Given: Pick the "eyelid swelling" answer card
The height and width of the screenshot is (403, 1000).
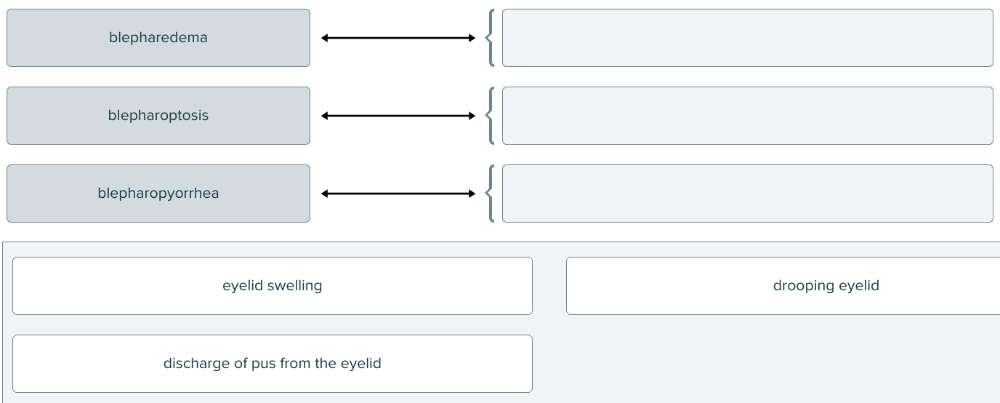Looking at the screenshot, I should coord(272,286).
